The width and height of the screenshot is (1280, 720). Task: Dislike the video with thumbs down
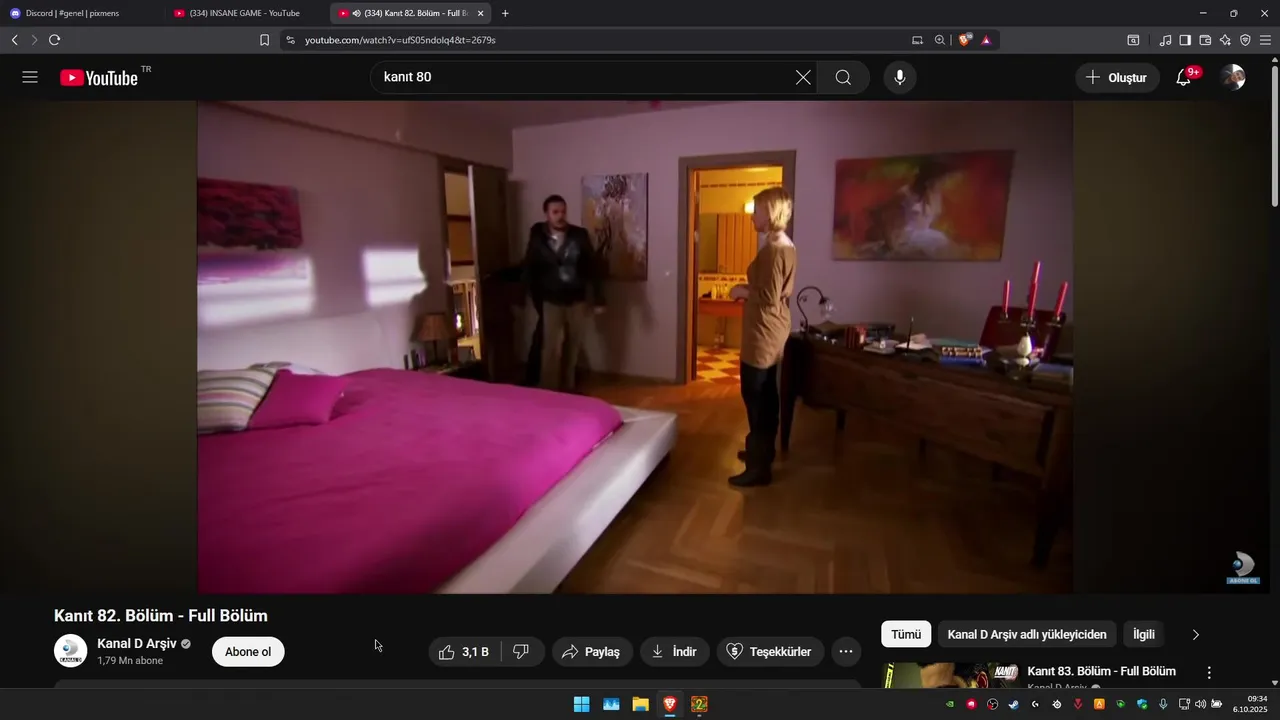(x=521, y=652)
